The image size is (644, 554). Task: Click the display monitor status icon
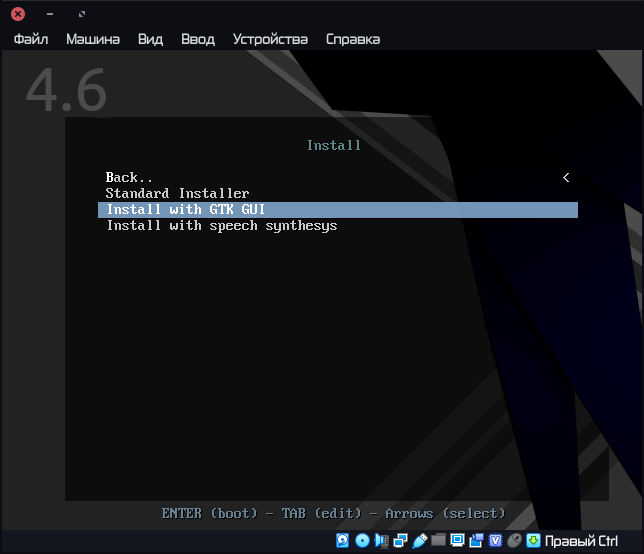tap(457, 541)
